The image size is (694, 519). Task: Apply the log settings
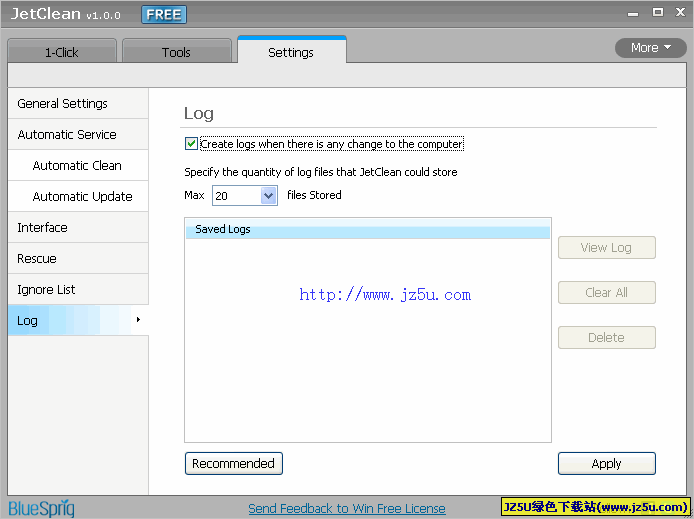coord(606,463)
